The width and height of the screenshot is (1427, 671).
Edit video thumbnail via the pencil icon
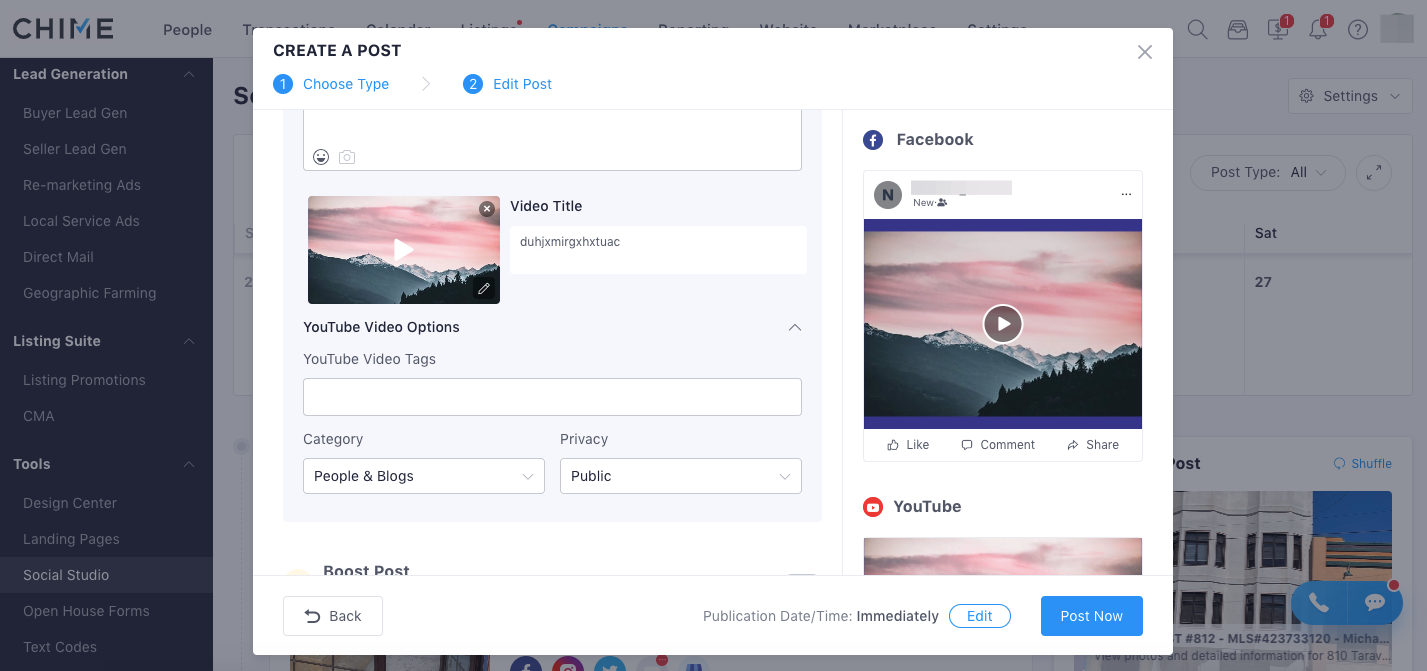click(x=484, y=288)
